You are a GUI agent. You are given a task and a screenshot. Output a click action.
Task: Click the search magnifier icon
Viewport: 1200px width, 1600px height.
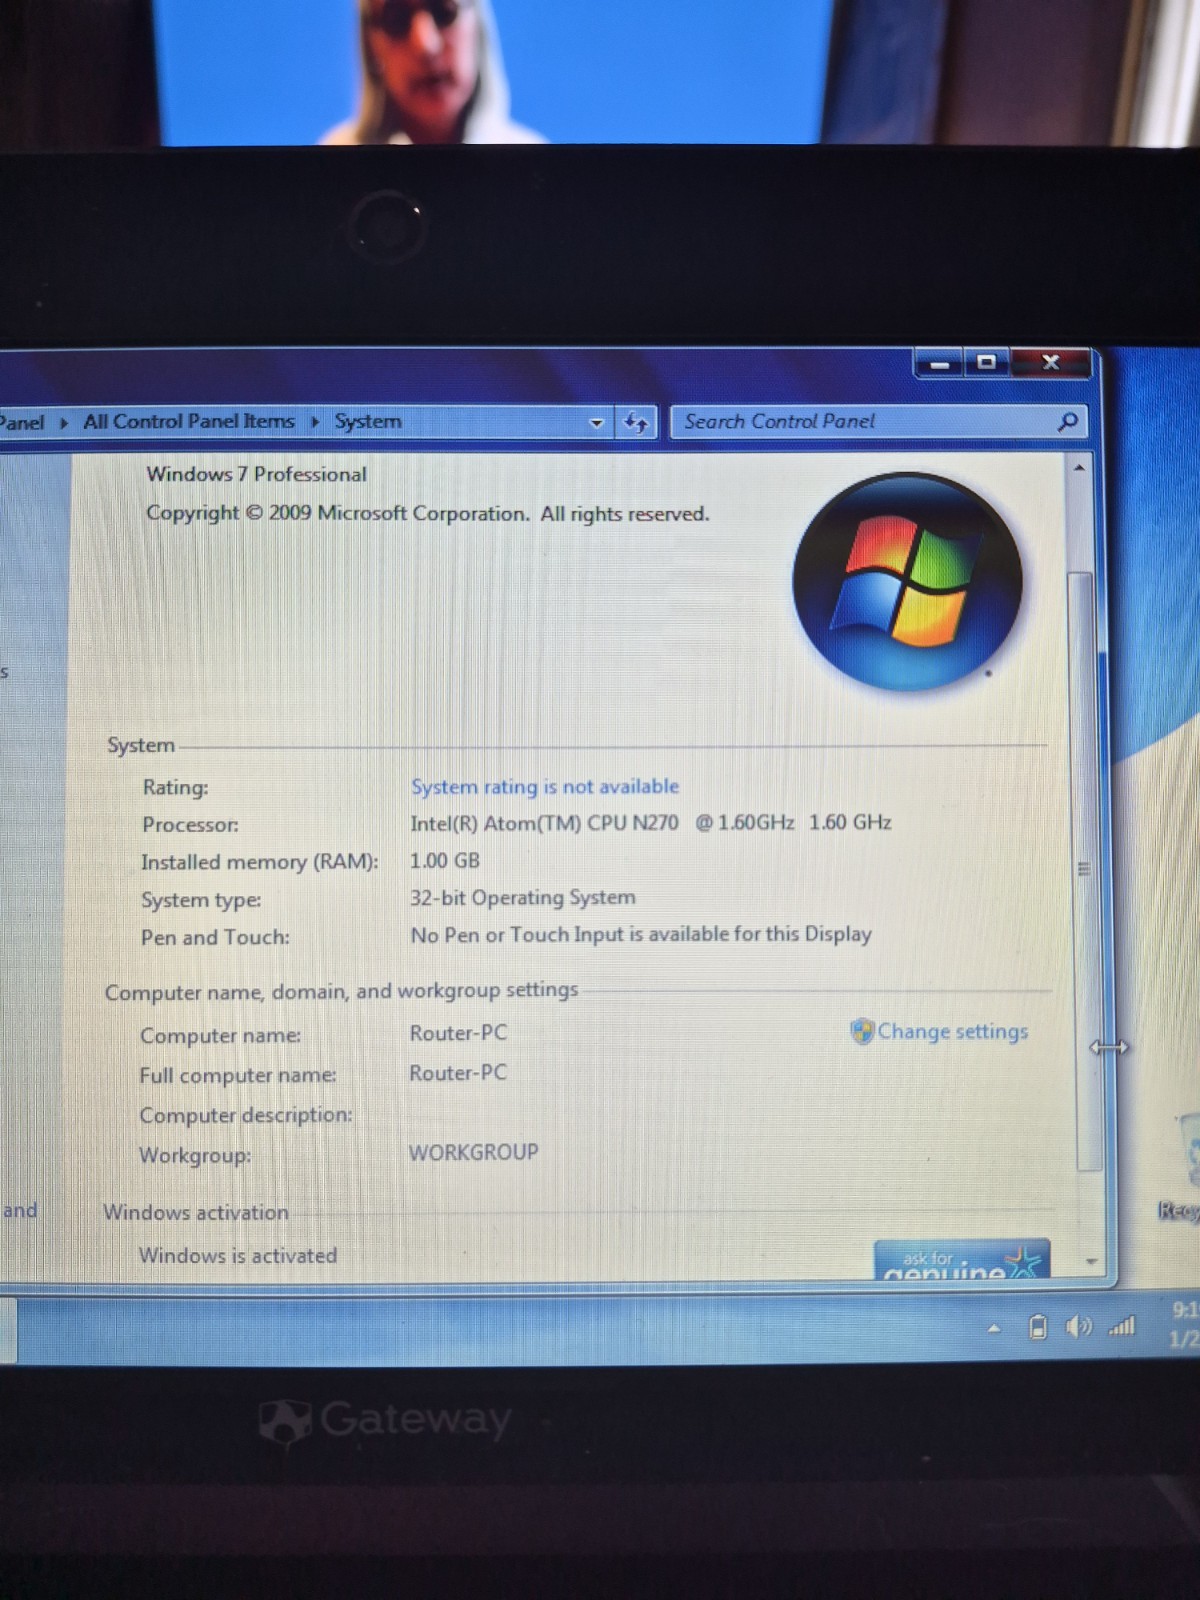1068,422
